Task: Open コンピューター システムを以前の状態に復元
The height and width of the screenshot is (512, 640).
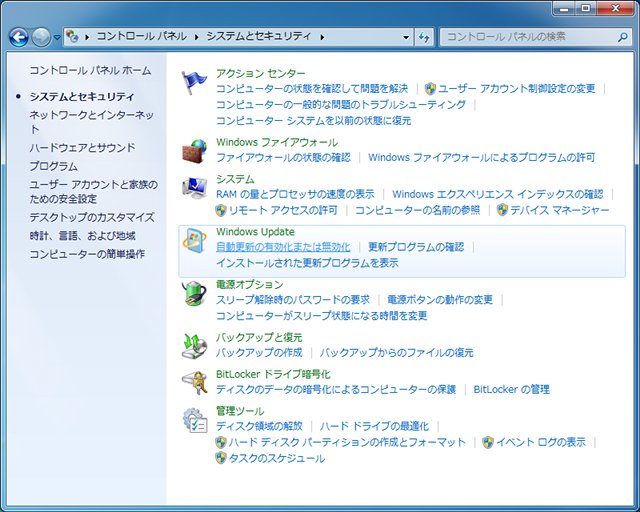Action: tap(313, 121)
